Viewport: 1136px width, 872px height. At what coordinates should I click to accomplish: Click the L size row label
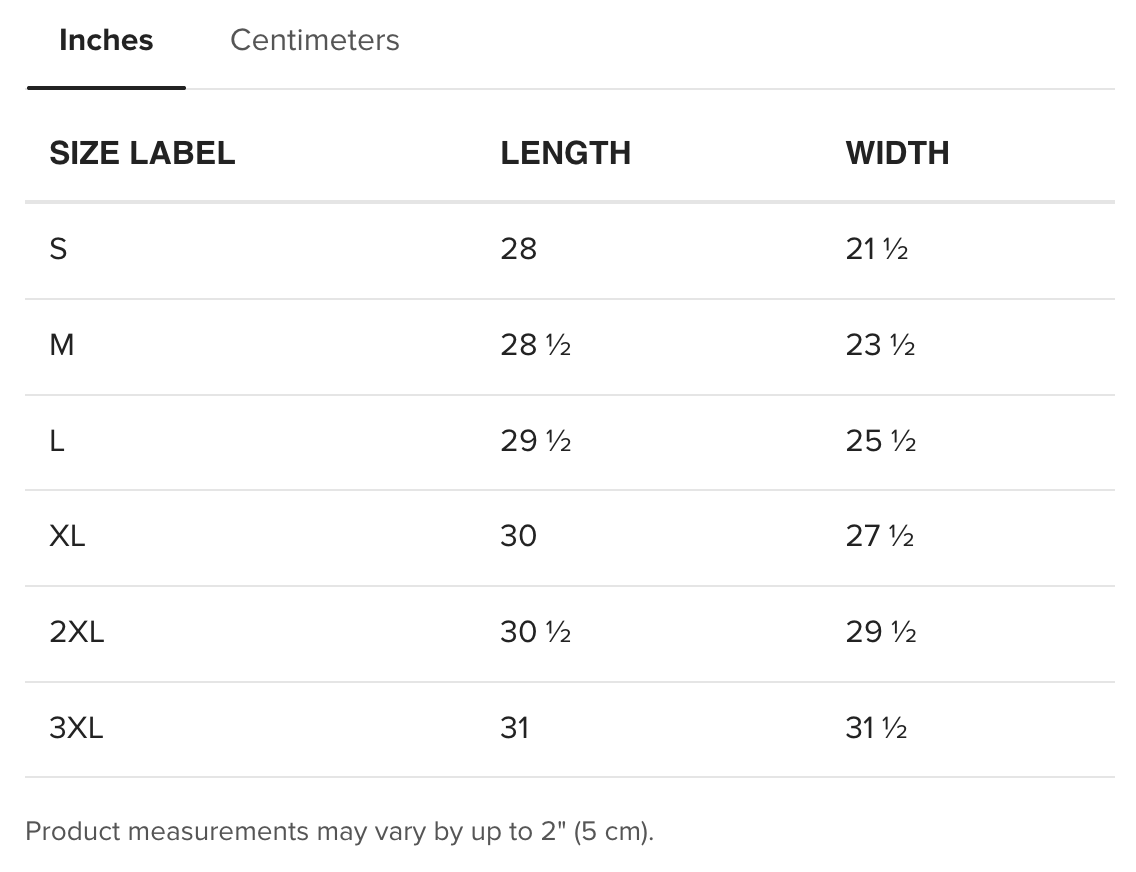[57, 441]
